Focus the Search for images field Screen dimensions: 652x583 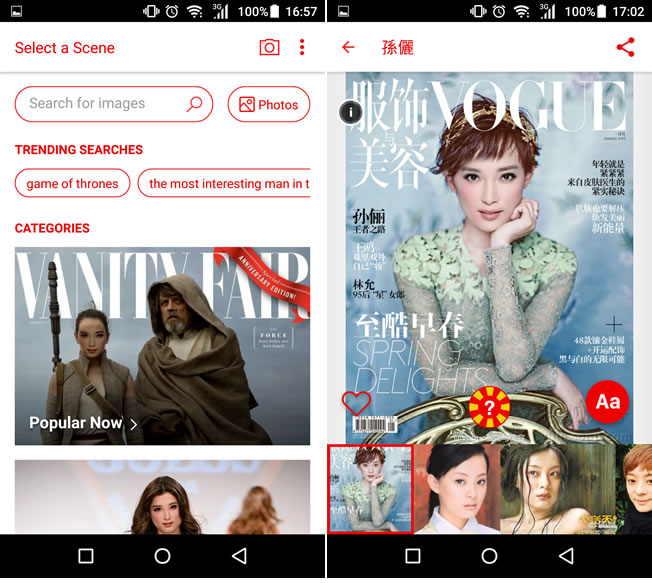point(114,104)
